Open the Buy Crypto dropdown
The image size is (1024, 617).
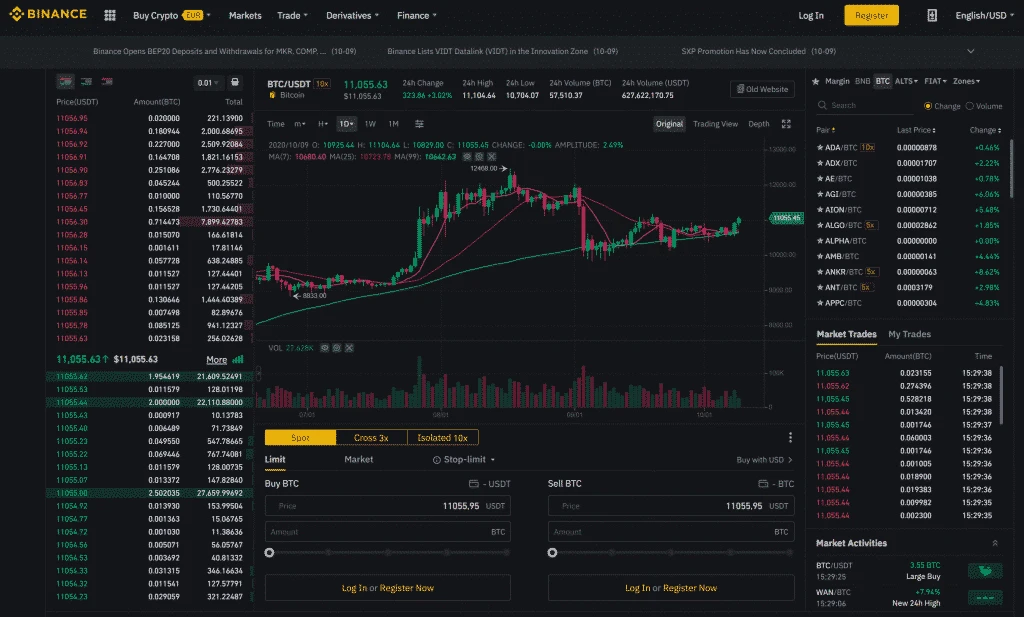click(x=162, y=15)
